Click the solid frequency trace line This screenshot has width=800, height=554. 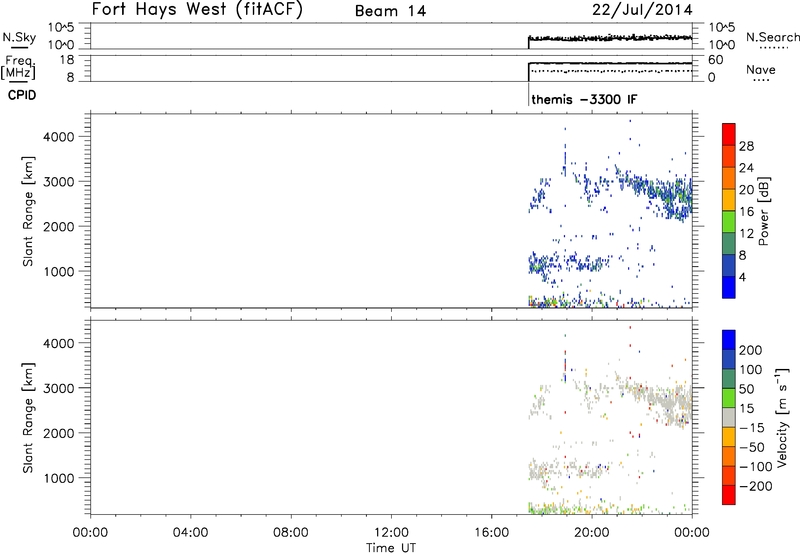610,63
